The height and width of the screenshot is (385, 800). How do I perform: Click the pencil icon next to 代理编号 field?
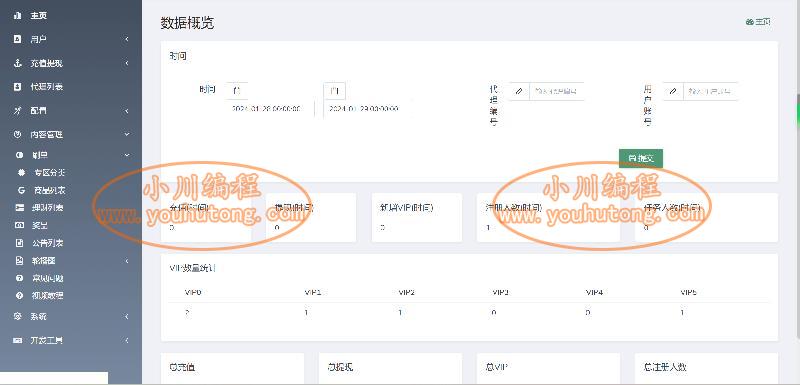pos(519,91)
